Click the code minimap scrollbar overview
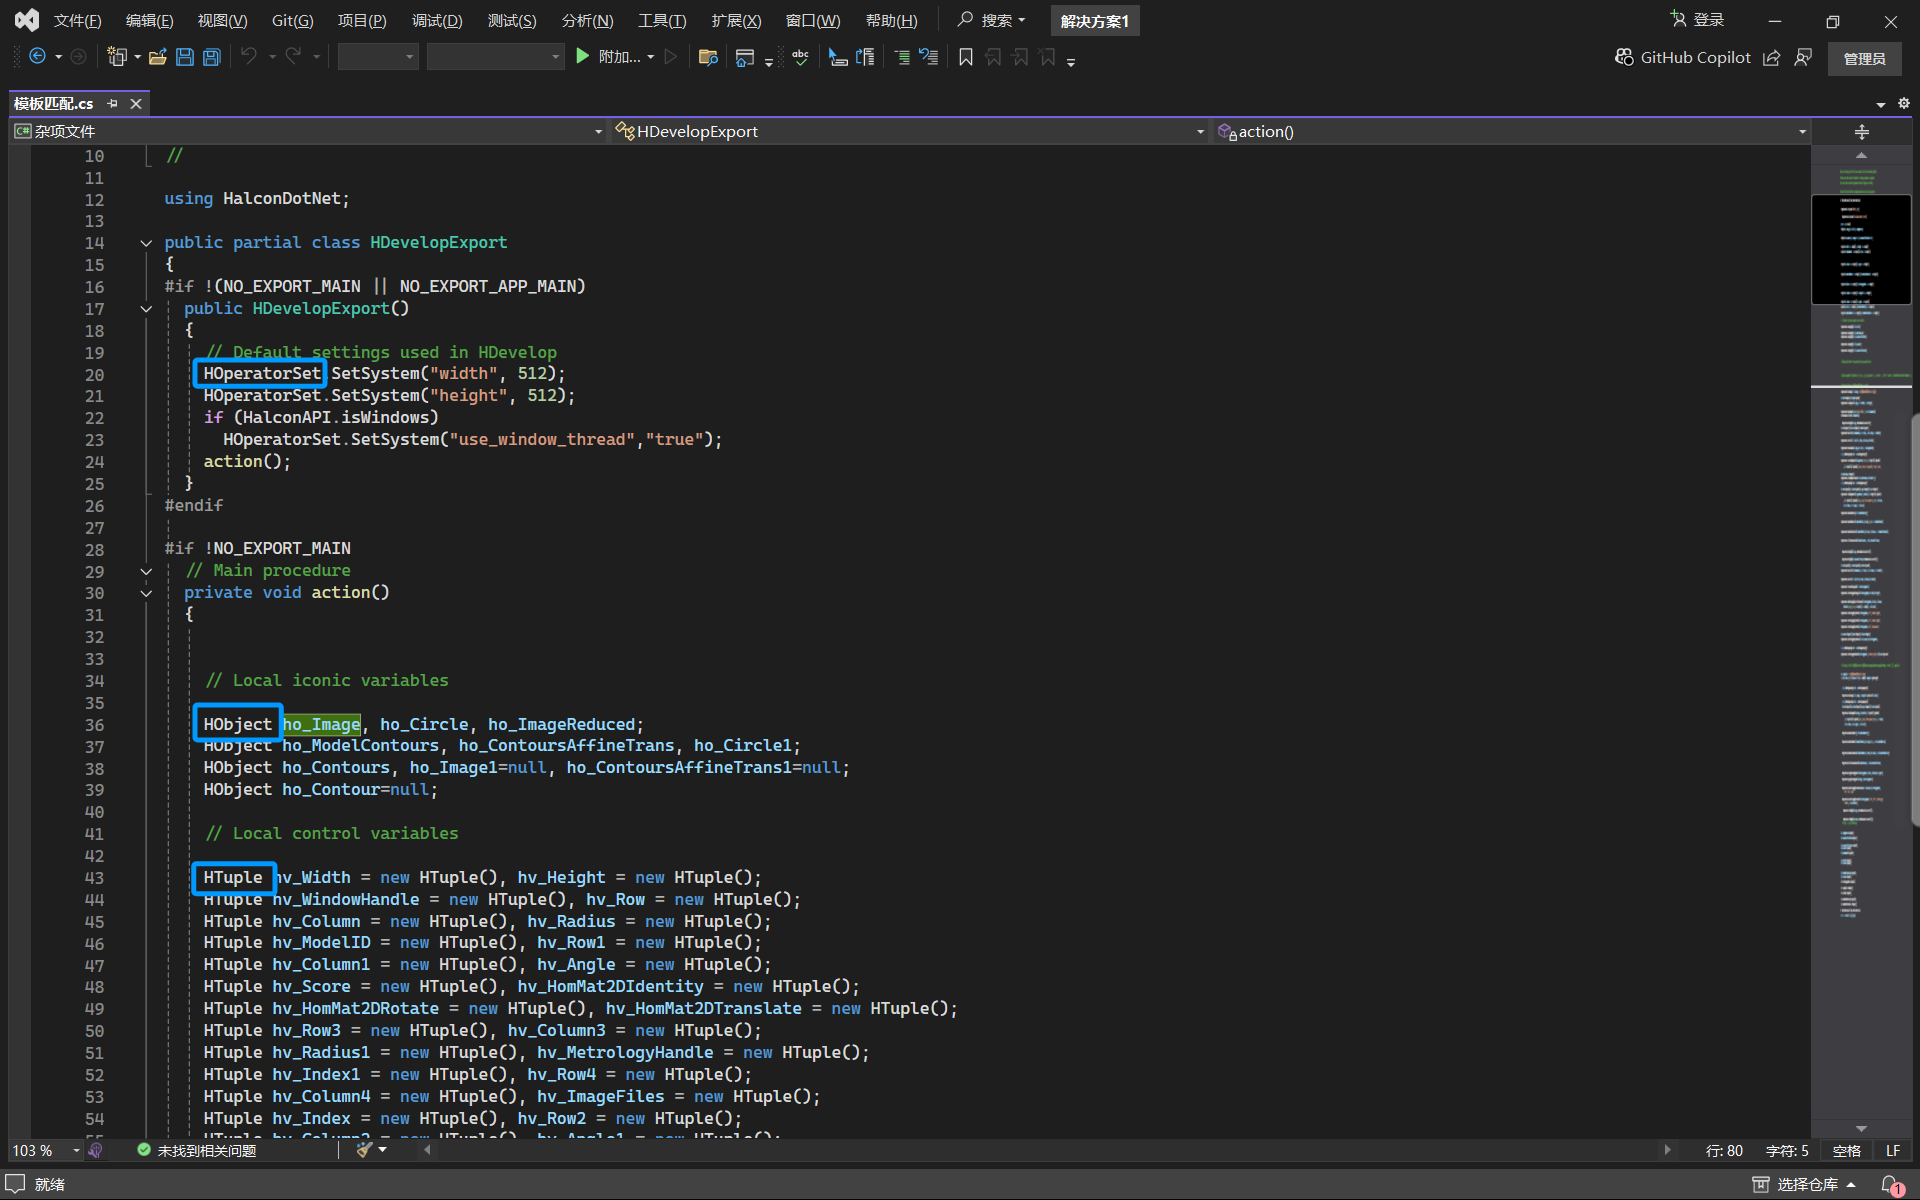Screen dimensions: 1920x1200 1860,600
